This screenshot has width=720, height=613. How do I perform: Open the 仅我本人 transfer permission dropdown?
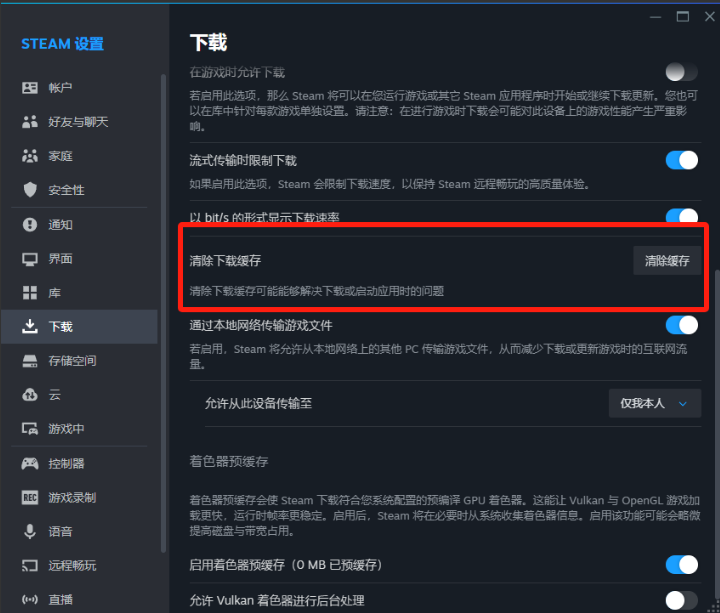[655, 403]
